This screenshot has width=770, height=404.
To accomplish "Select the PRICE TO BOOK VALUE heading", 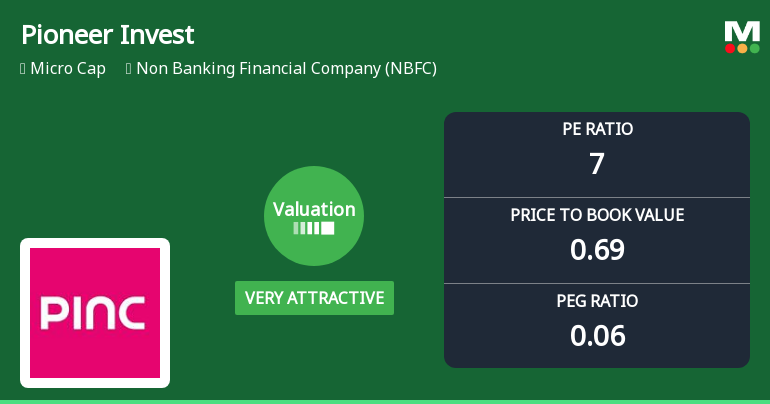I will 597,215.
